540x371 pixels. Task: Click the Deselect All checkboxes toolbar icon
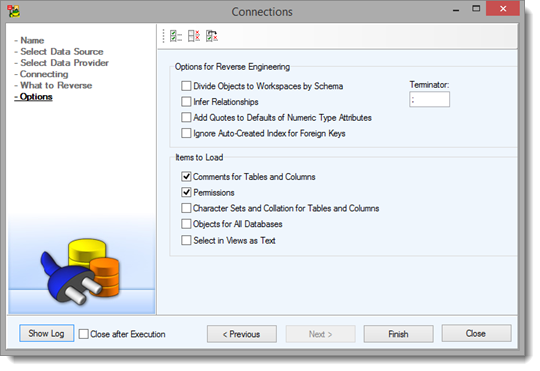click(194, 36)
